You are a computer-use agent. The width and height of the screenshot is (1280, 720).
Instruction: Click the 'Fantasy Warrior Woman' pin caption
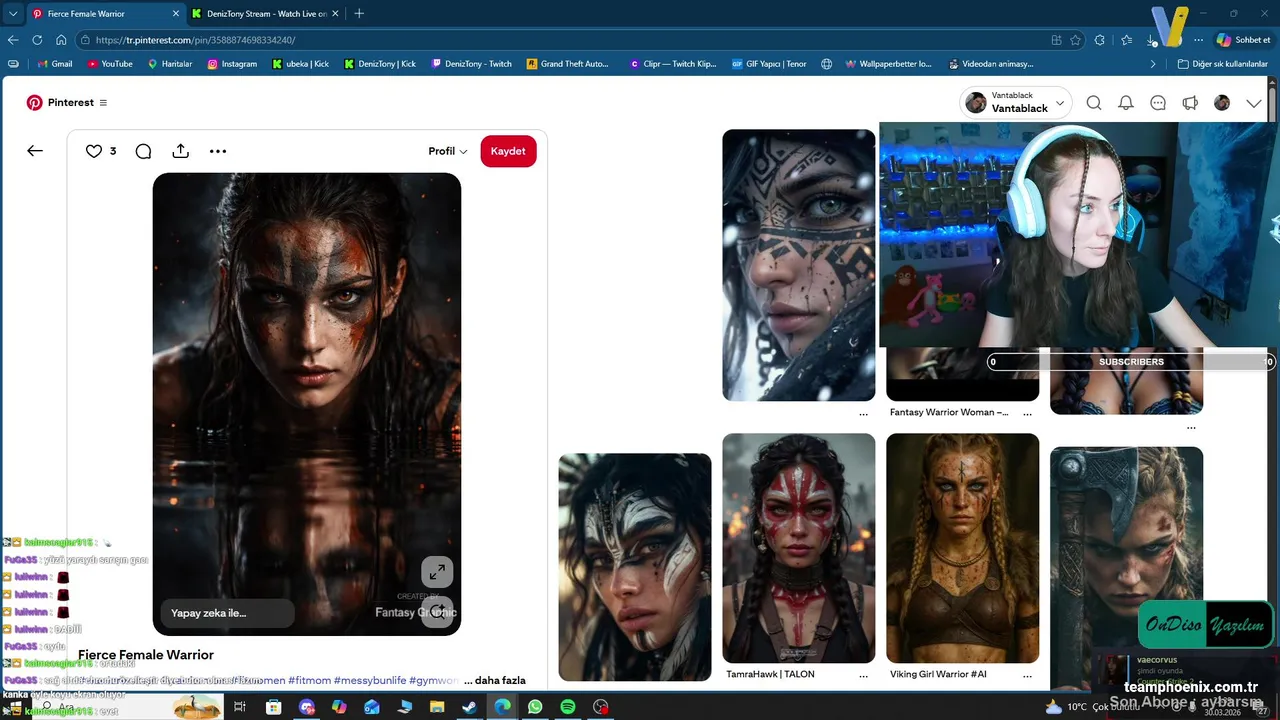point(949,412)
